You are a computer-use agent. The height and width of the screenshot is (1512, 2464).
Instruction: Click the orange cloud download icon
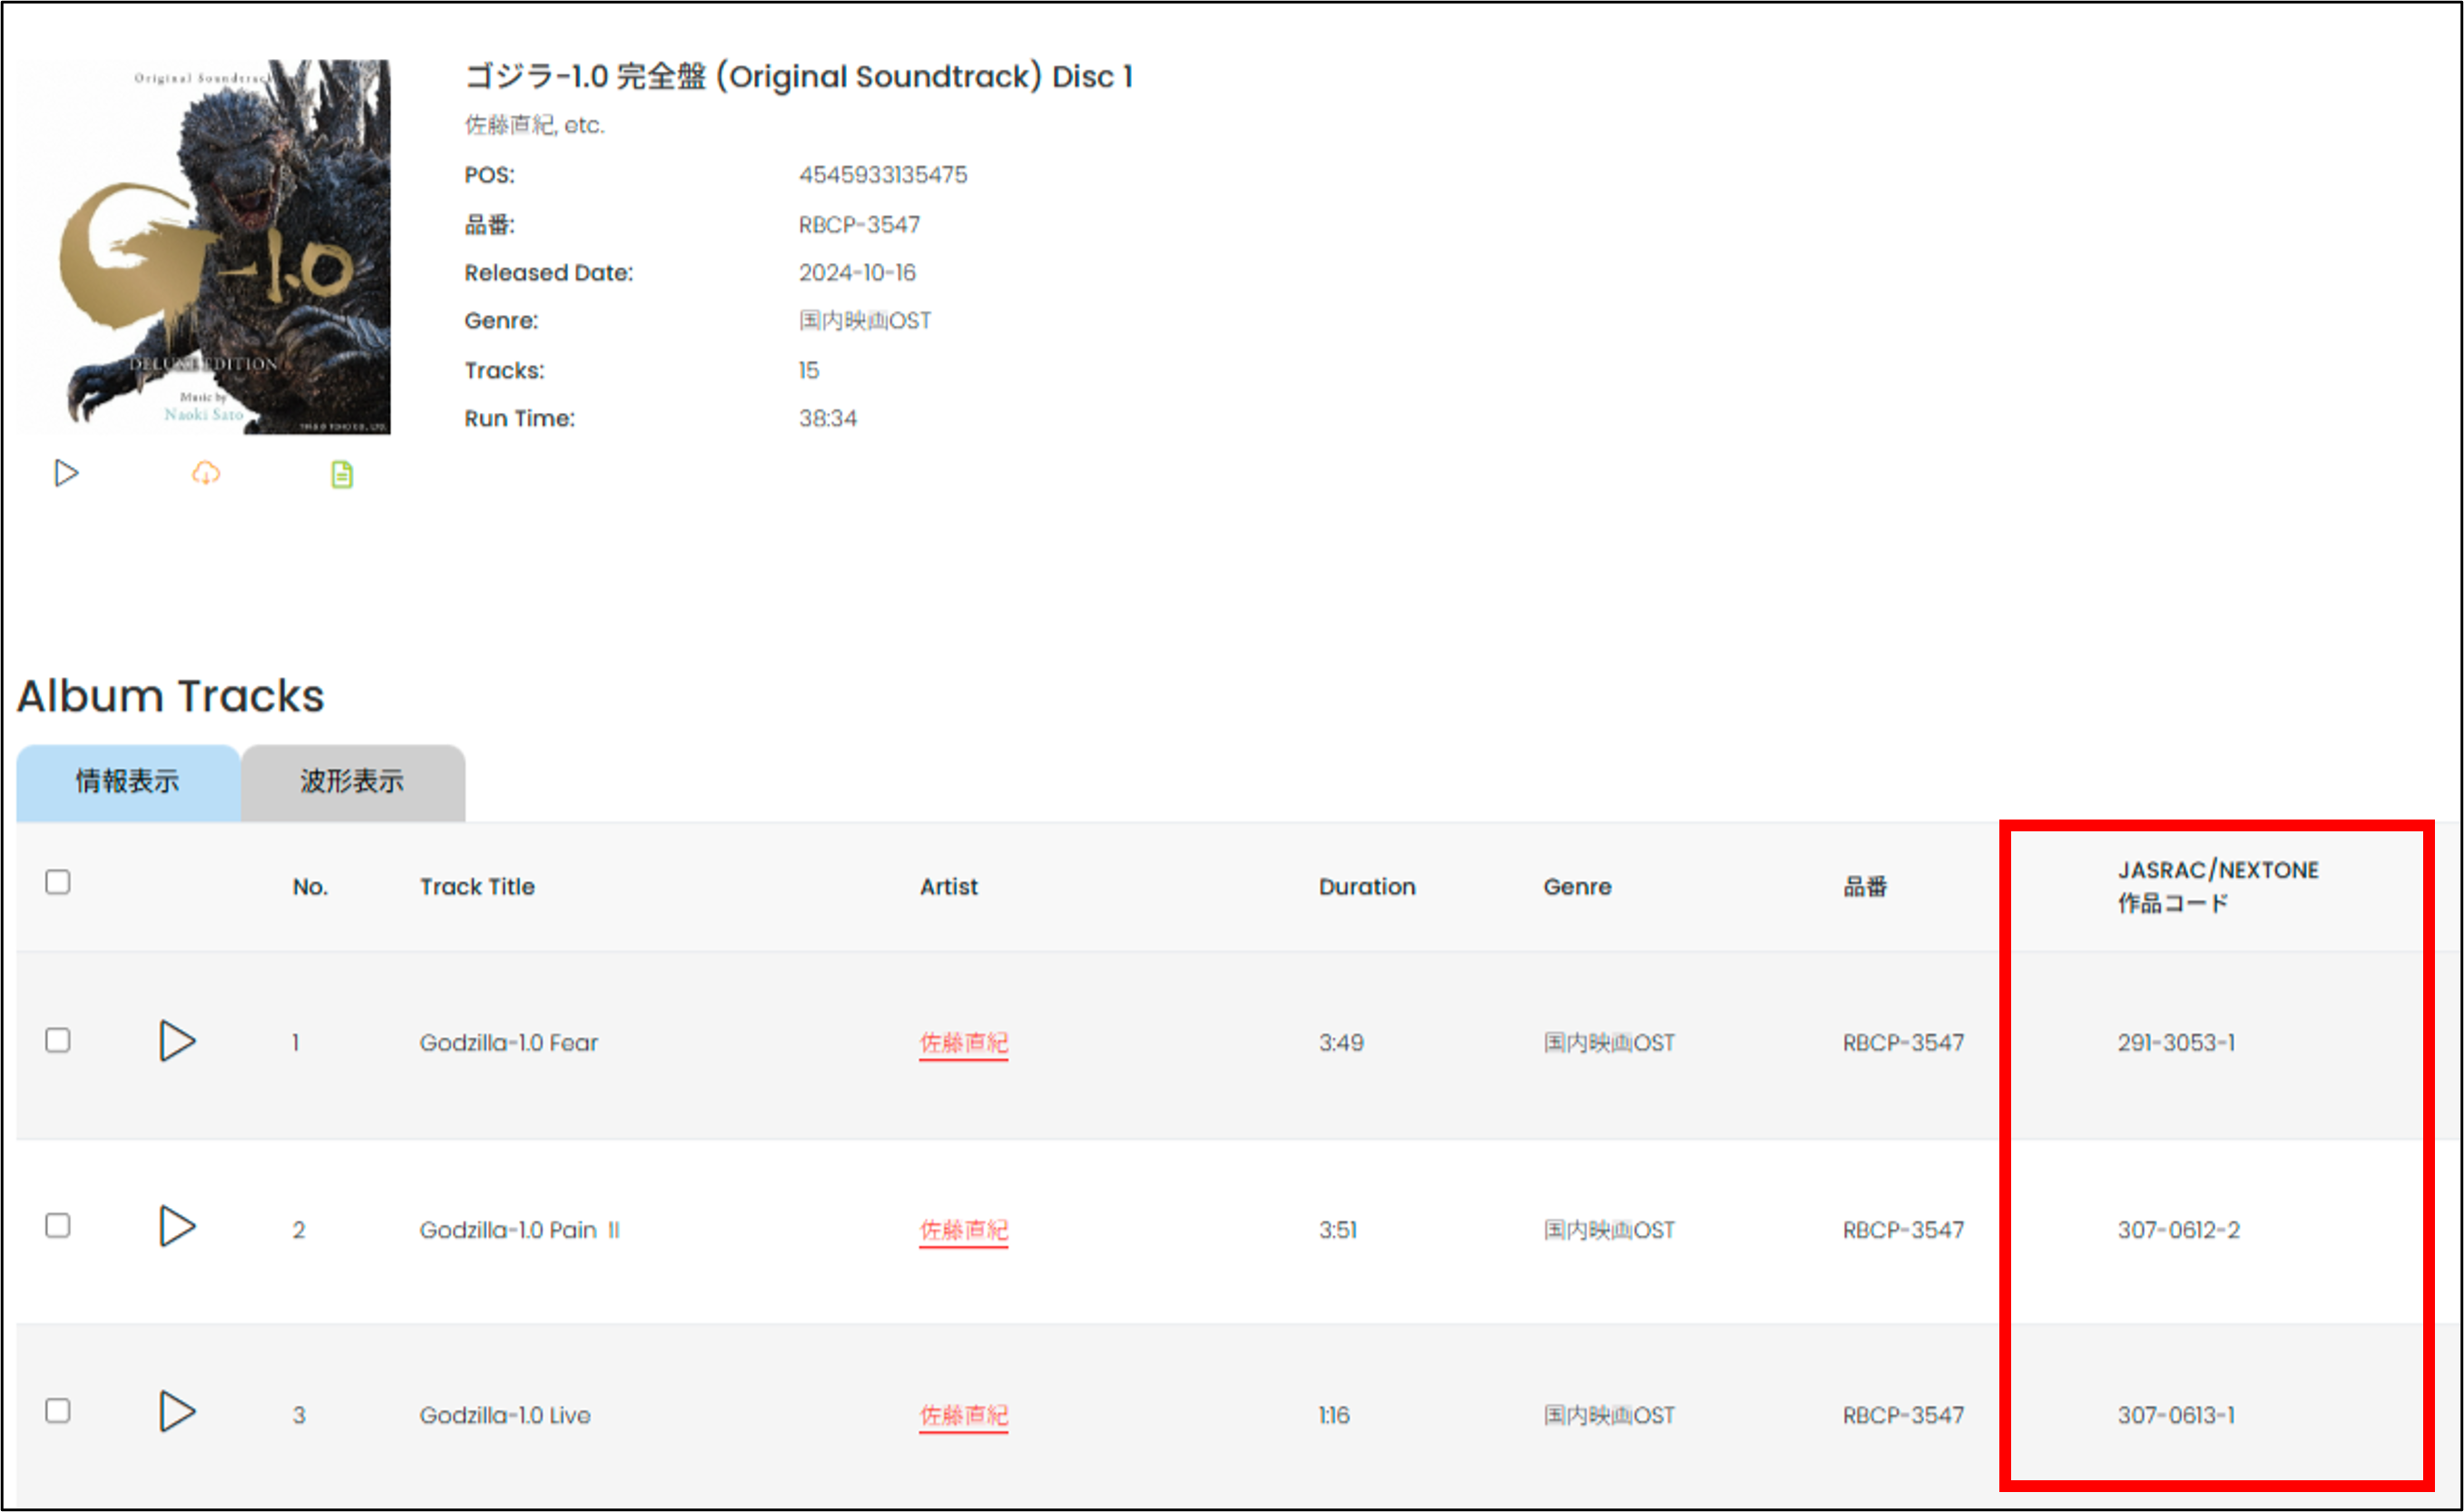coord(206,473)
